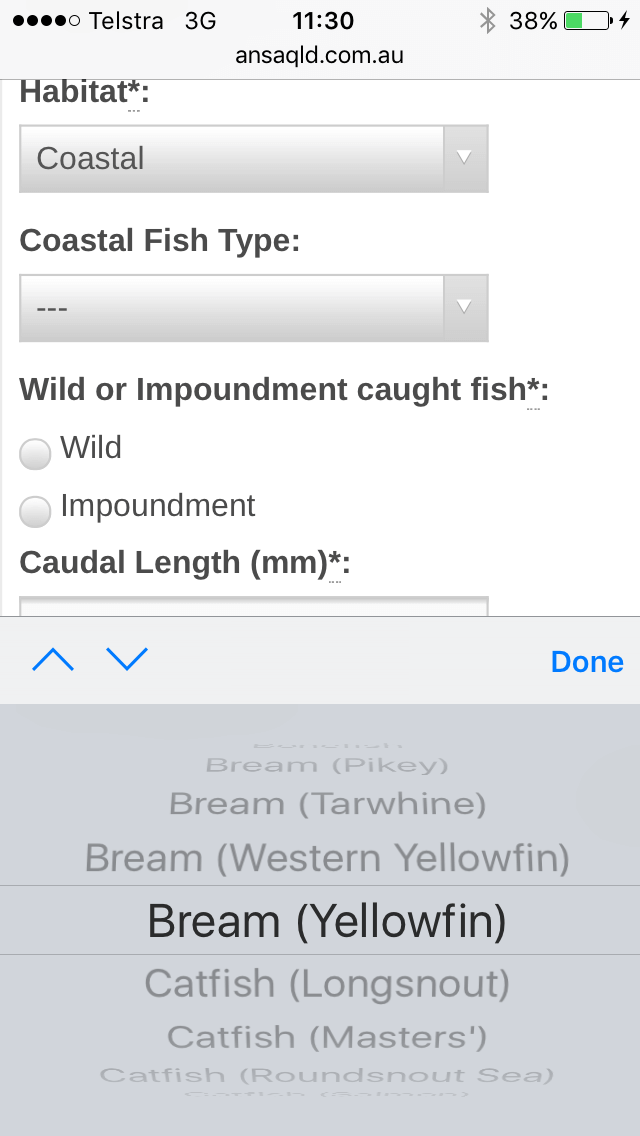Click the Coastal Fish Type dropdown arrow

tap(464, 307)
